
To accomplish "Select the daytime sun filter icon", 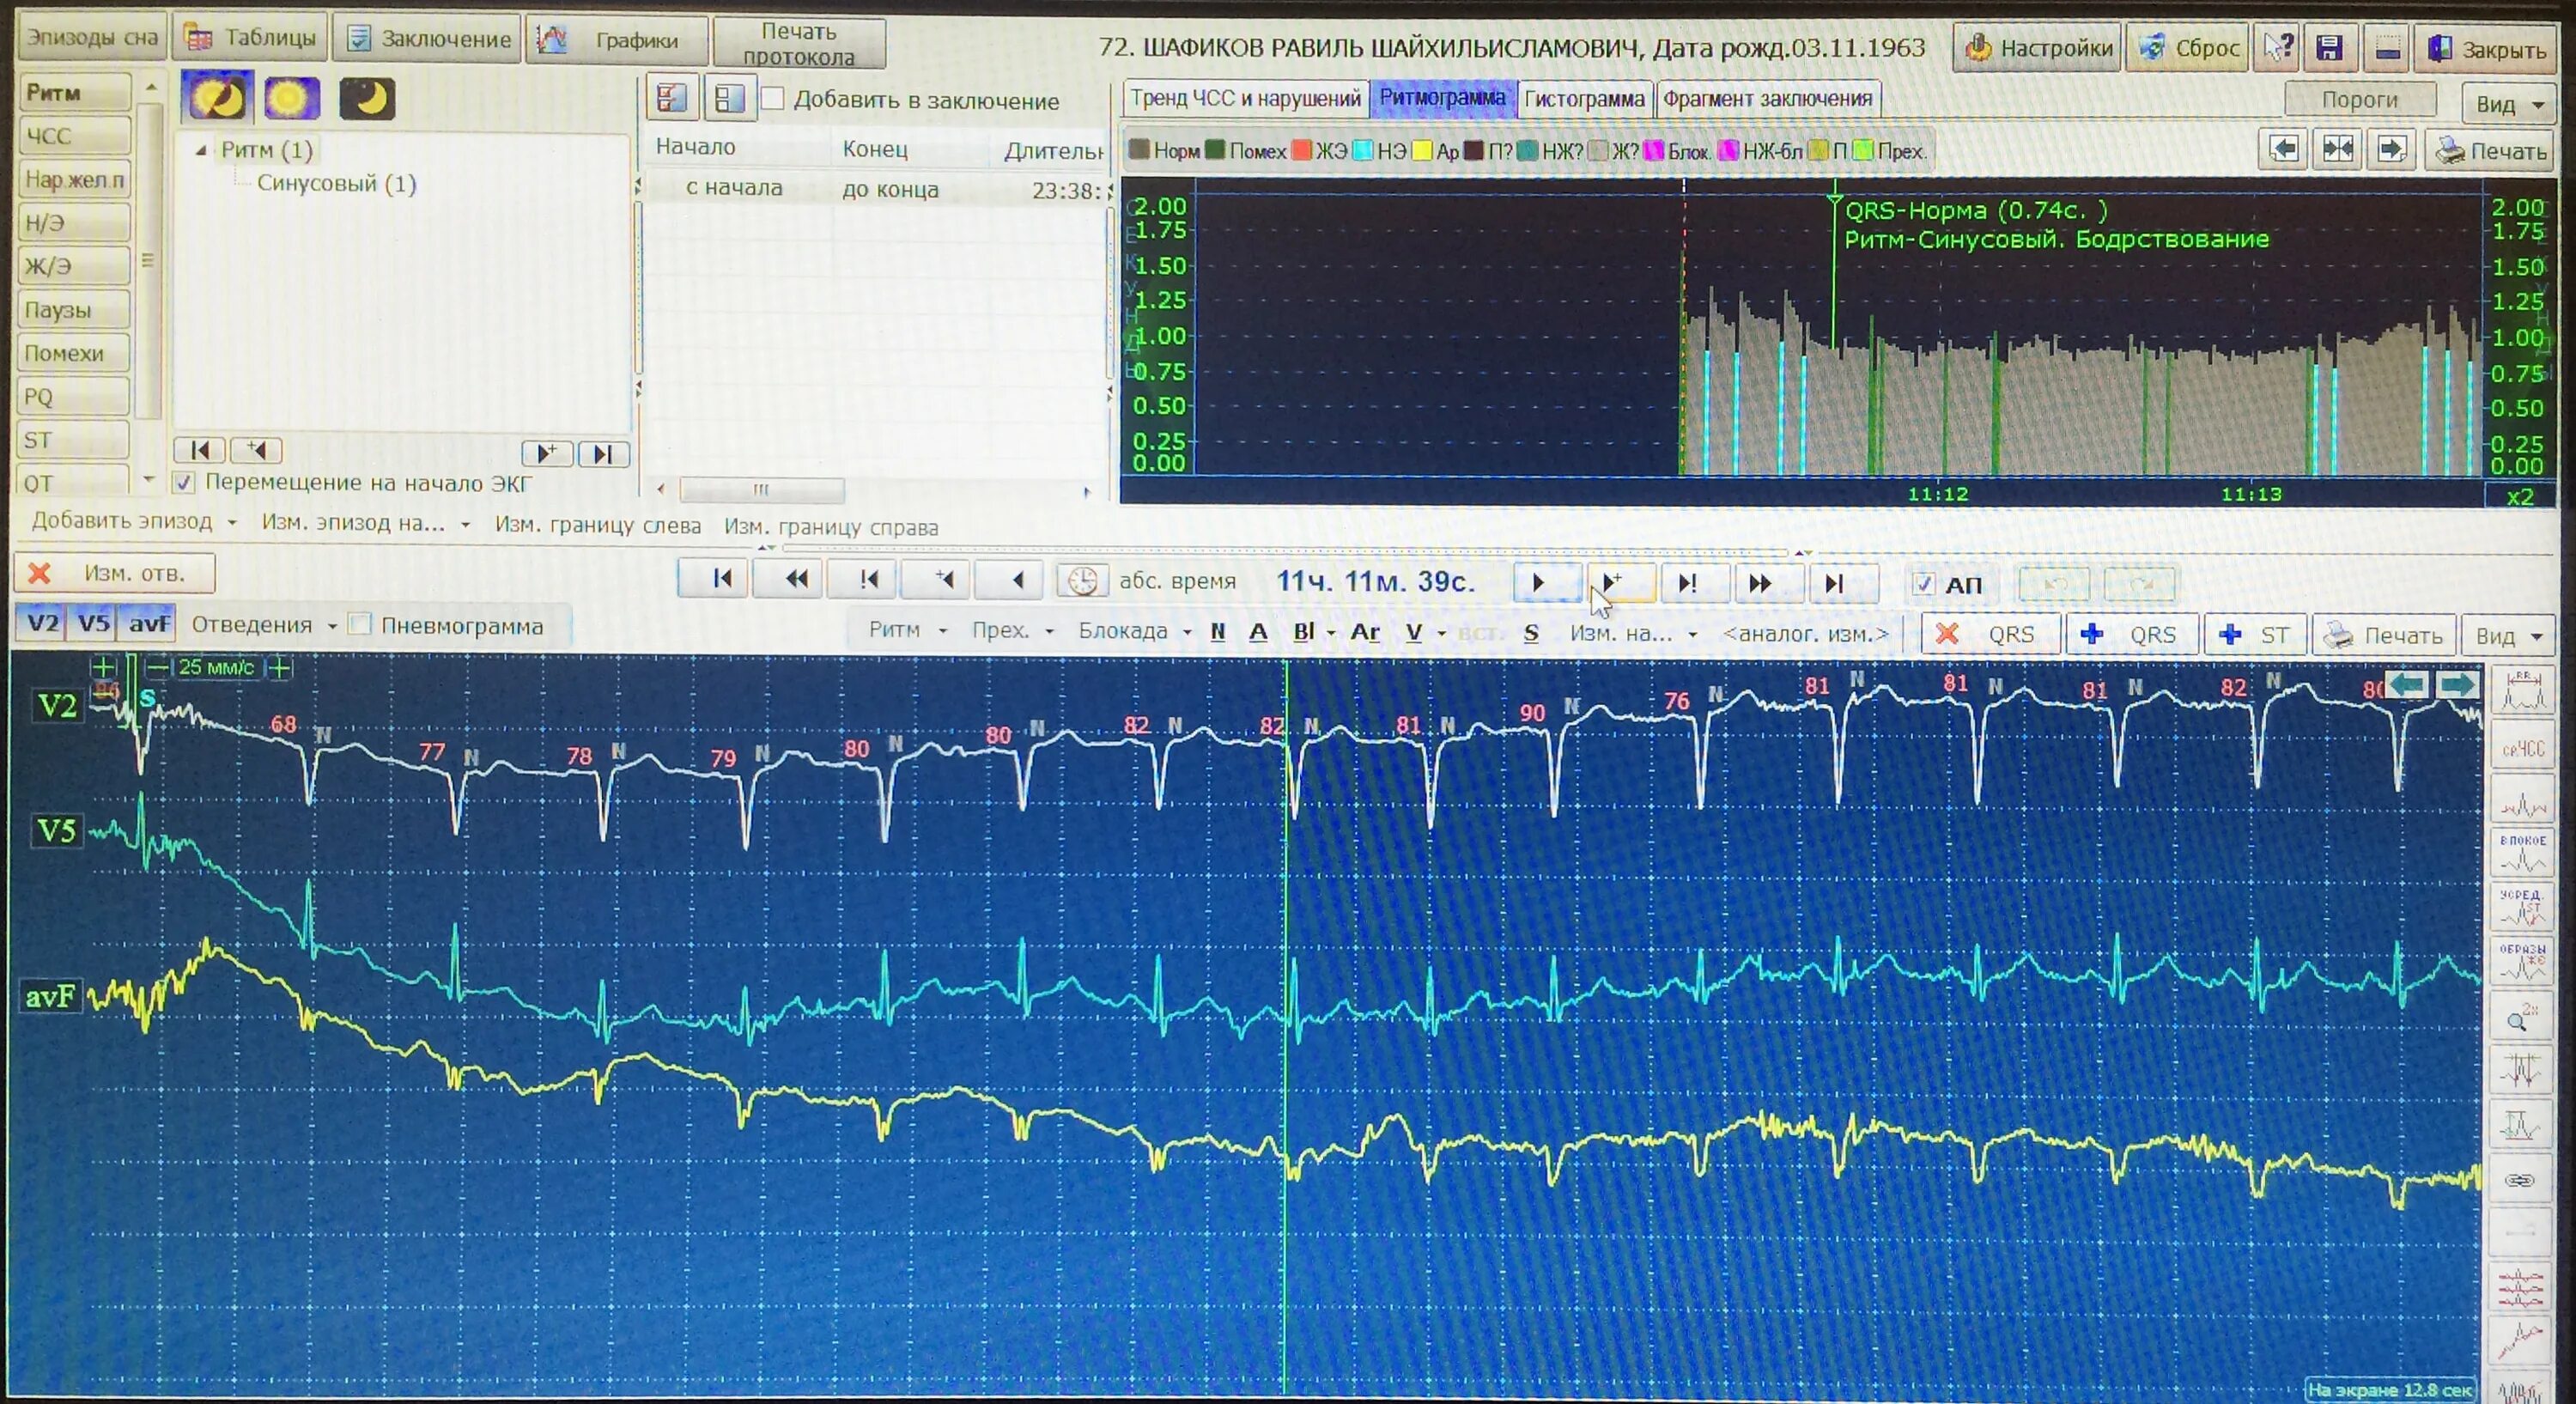I will pyautogui.click(x=291, y=99).
